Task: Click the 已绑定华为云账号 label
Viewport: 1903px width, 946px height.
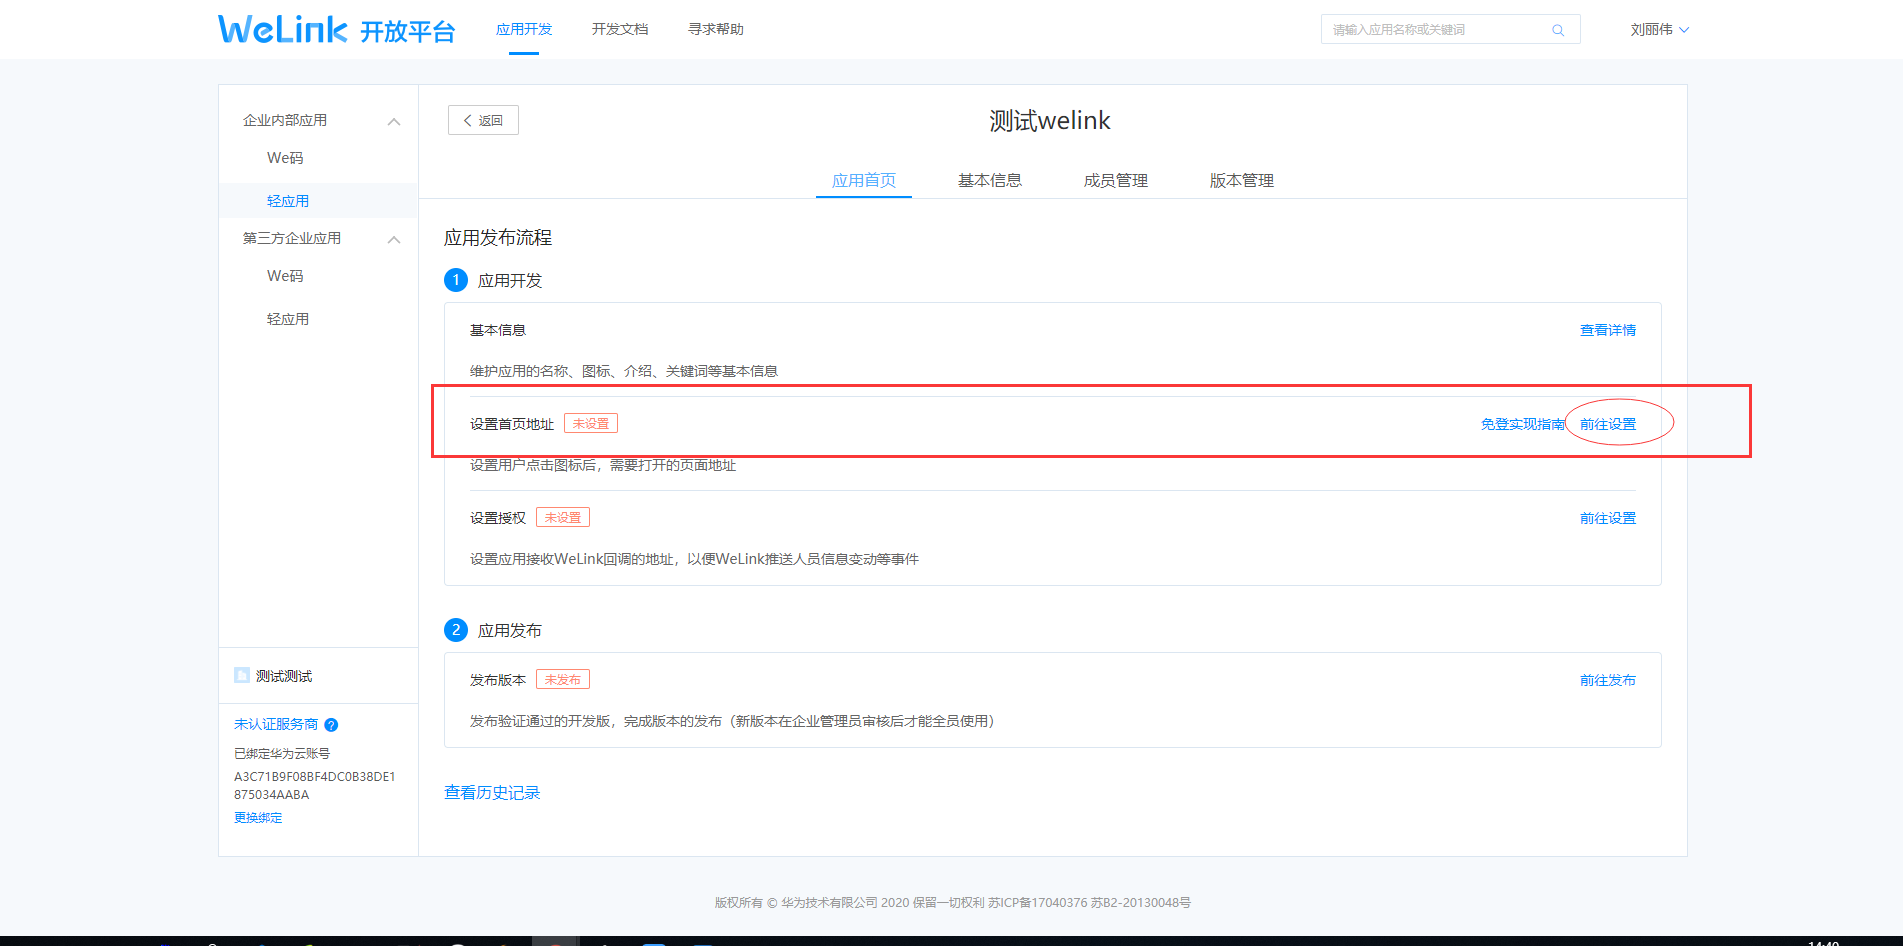Action: coord(282,754)
